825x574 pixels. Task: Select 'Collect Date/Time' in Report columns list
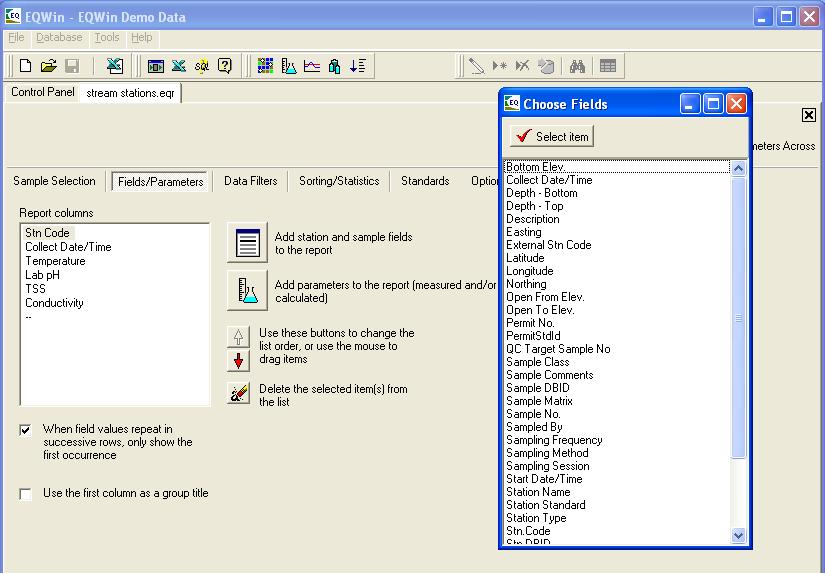(68, 247)
